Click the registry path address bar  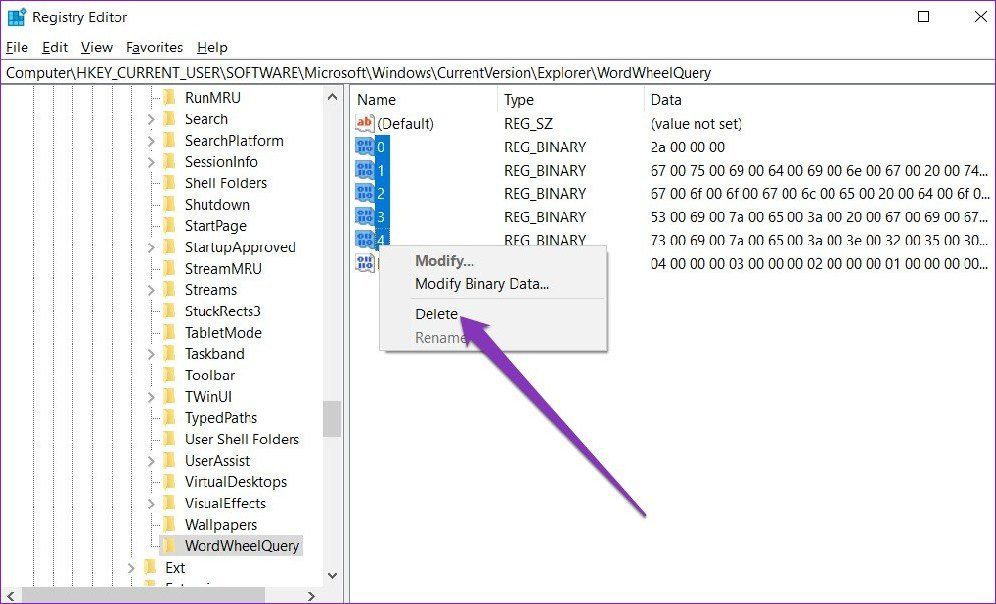point(498,73)
